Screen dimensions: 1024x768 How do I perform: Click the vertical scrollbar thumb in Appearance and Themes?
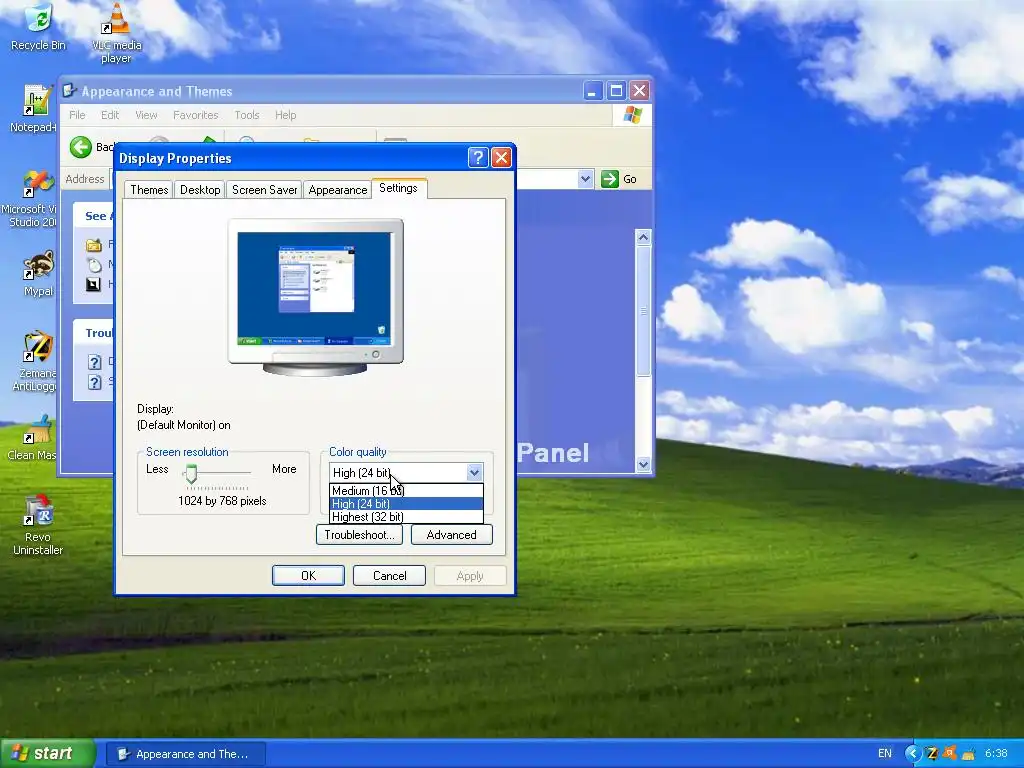pyautogui.click(x=643, y=311)
